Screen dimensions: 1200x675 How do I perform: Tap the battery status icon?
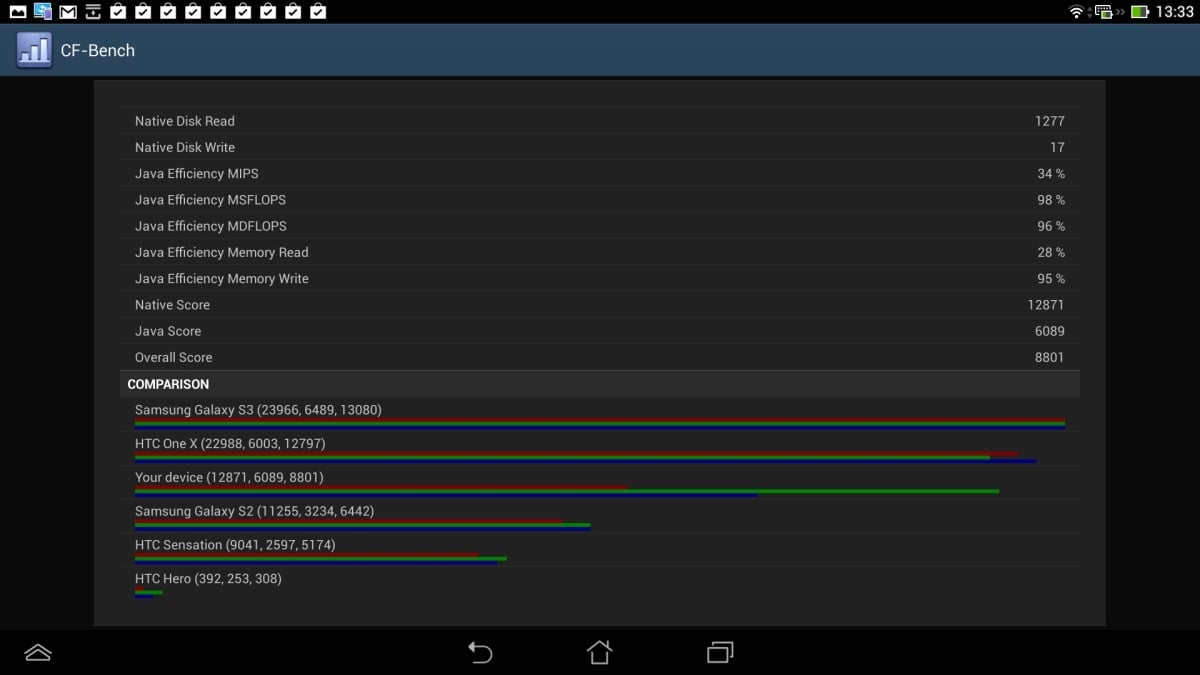pyautogui.click(x=1140, y=12)
